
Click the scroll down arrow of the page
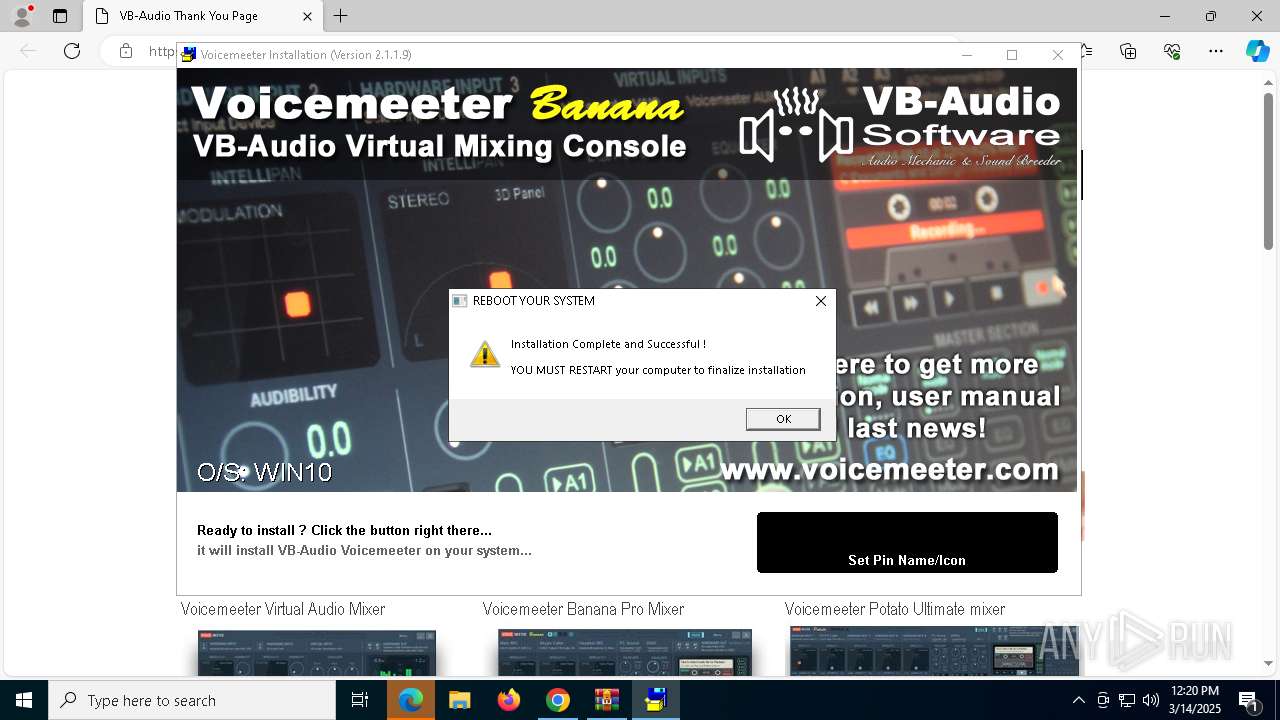(x=1268, y=663)
